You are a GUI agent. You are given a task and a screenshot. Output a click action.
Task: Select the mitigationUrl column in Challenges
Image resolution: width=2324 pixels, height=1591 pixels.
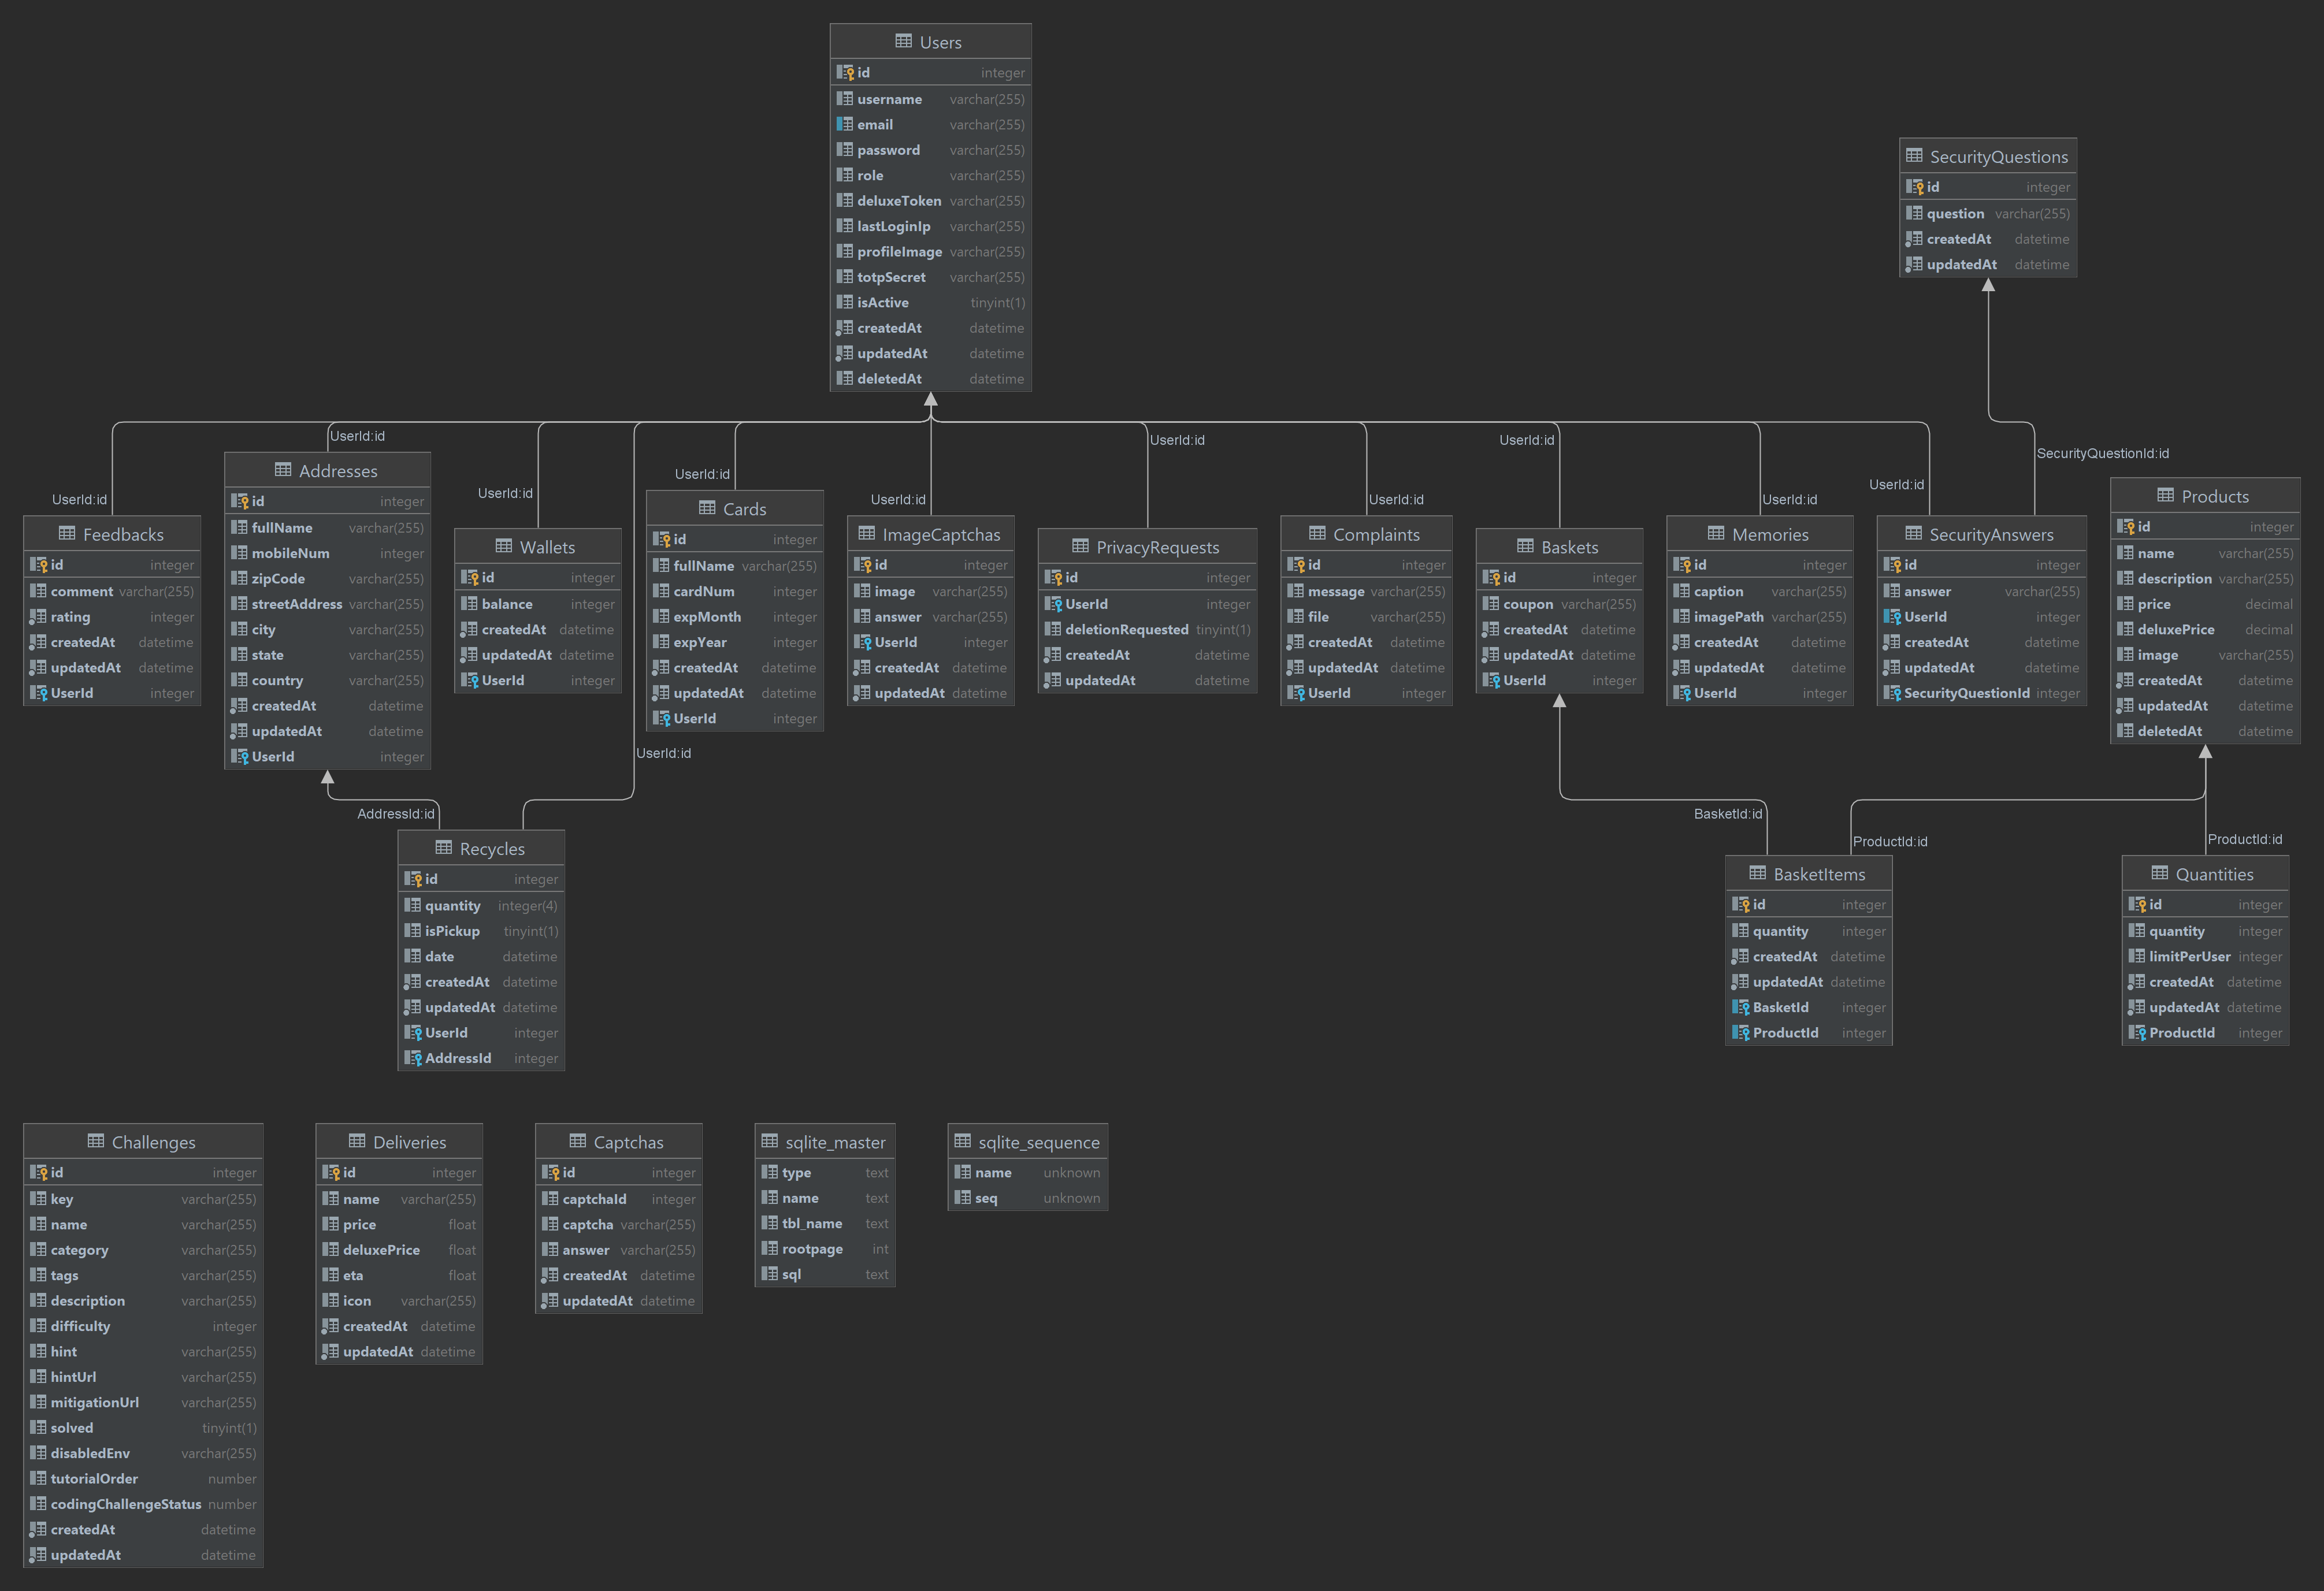143,1402
